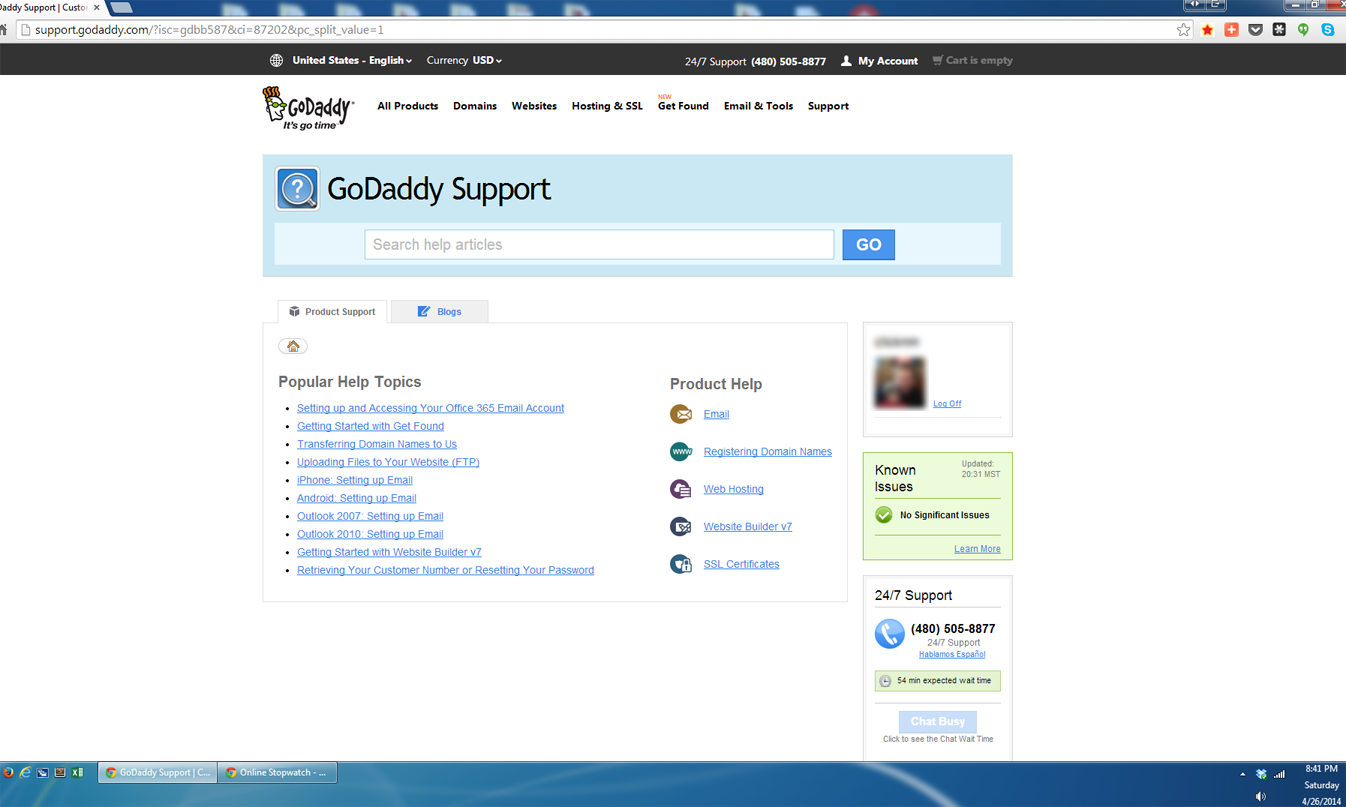Switch to the Blogs tab

click(439, 312)
